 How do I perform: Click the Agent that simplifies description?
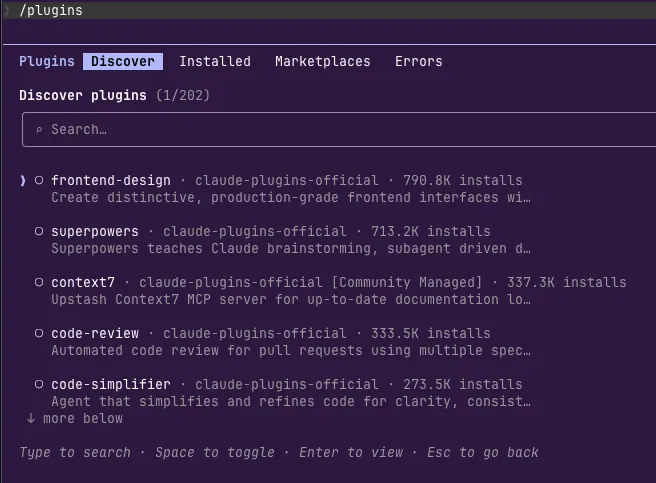pos(291,402)
